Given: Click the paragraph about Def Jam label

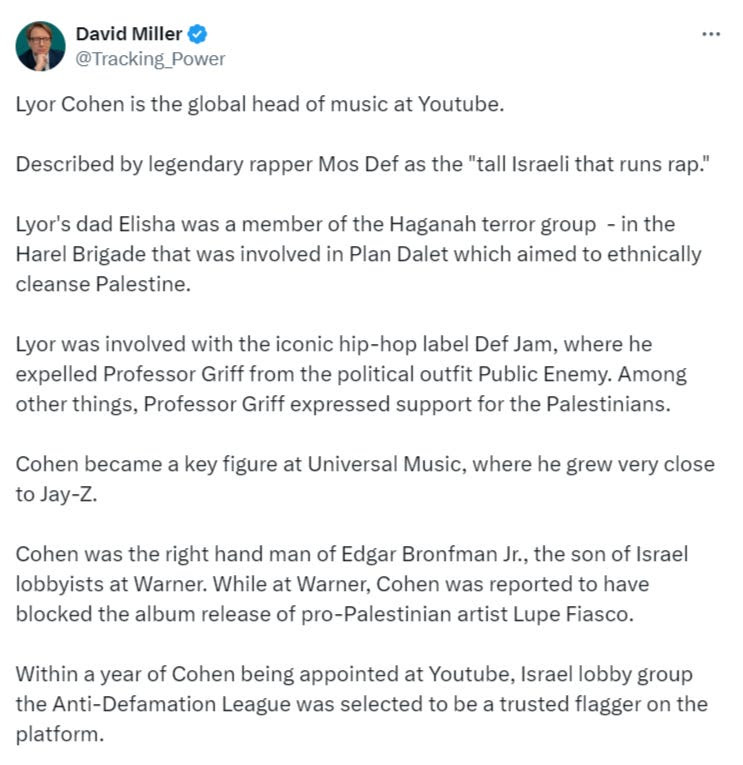Looking at the screenshot, I should pyautogui.click(x=351, y=374).
